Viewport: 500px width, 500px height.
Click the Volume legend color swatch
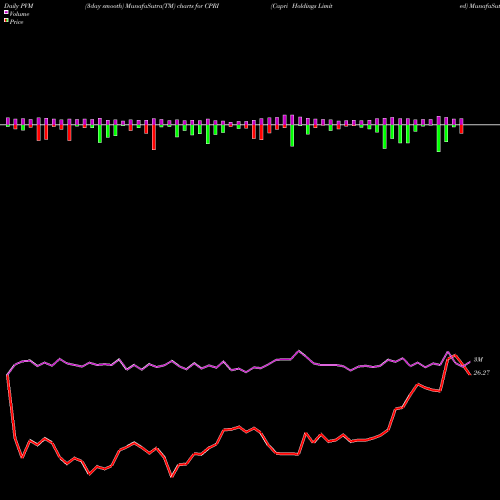pos(6,12)
